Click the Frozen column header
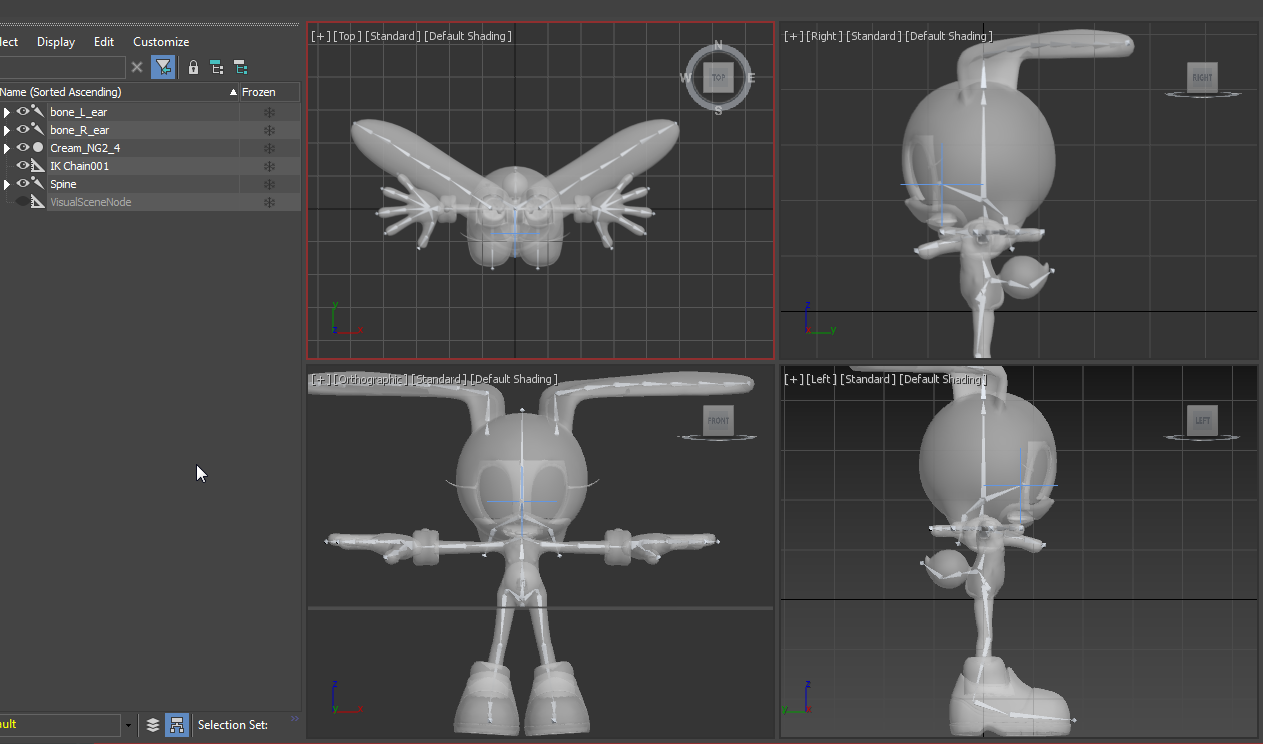 click(270, 92)
